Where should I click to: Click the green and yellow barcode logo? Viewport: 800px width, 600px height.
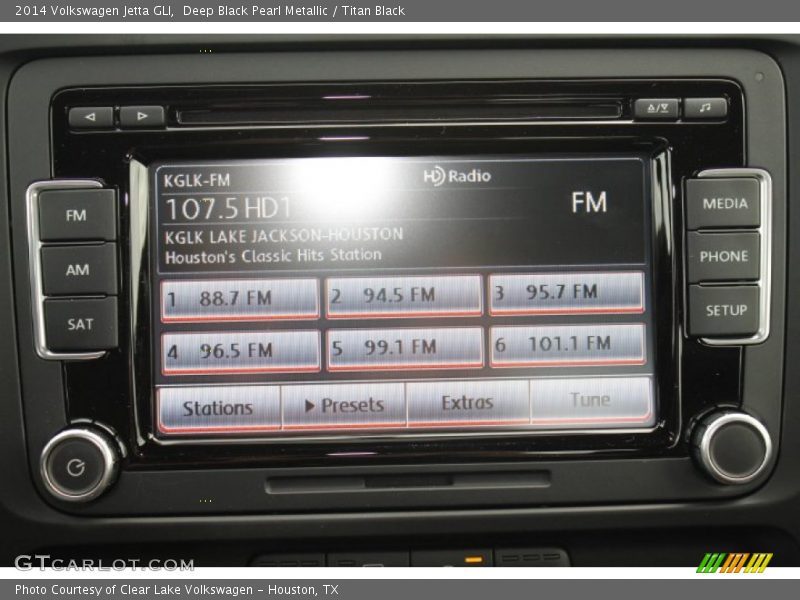[x=737, y=562]
